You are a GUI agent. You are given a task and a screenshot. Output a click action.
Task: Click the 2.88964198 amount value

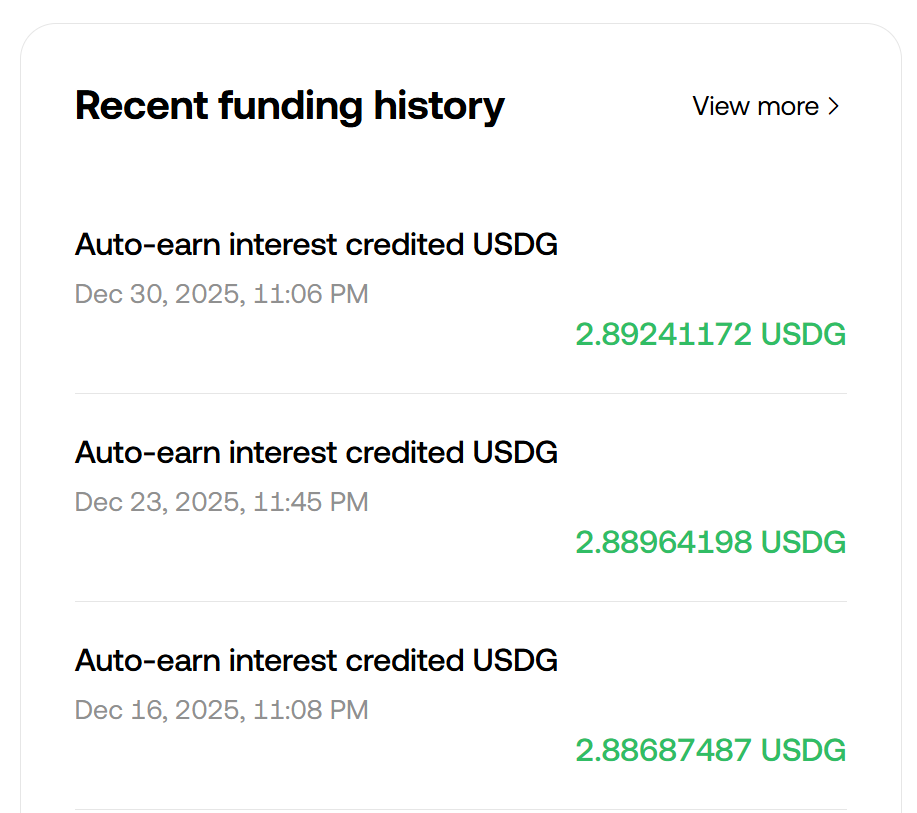click(663, 542)
